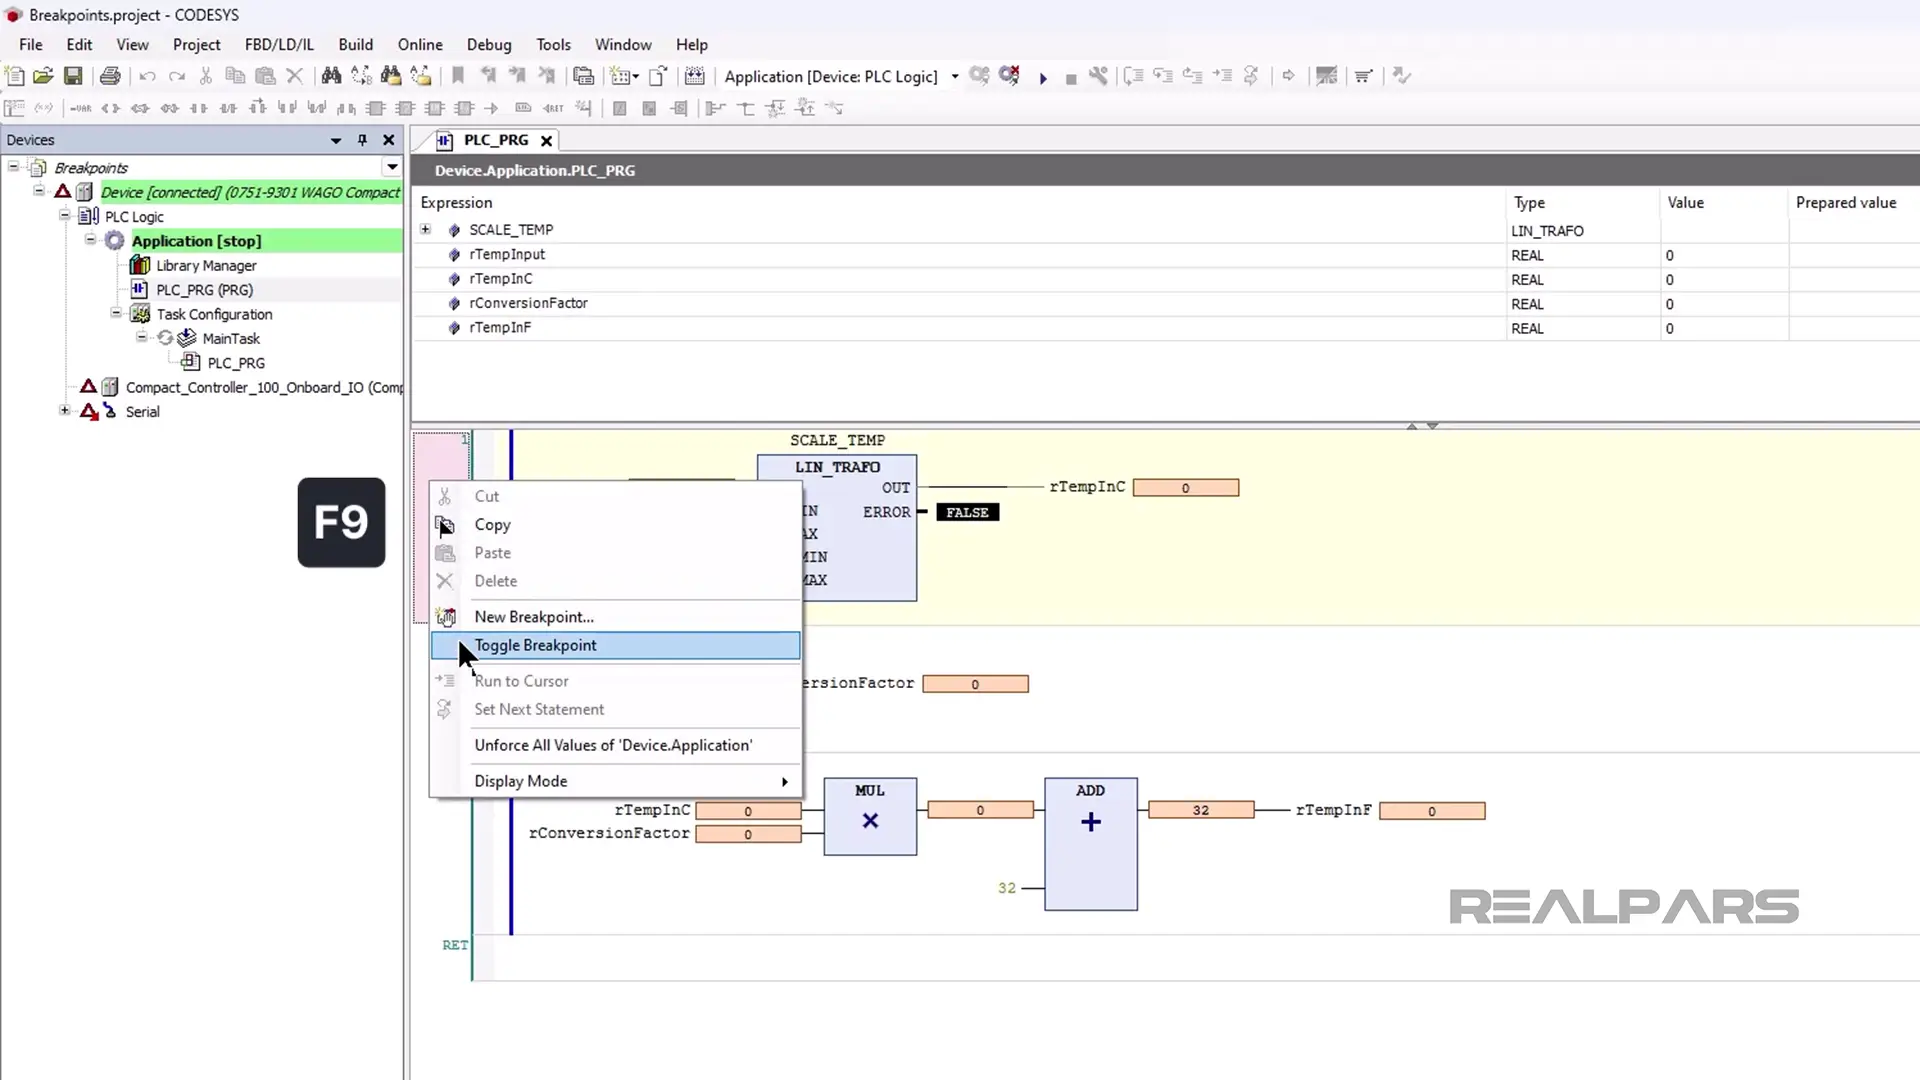Collapse the Task Configuration tree node
This screenshot has height=1080, width=1920.
coord(116,312)
